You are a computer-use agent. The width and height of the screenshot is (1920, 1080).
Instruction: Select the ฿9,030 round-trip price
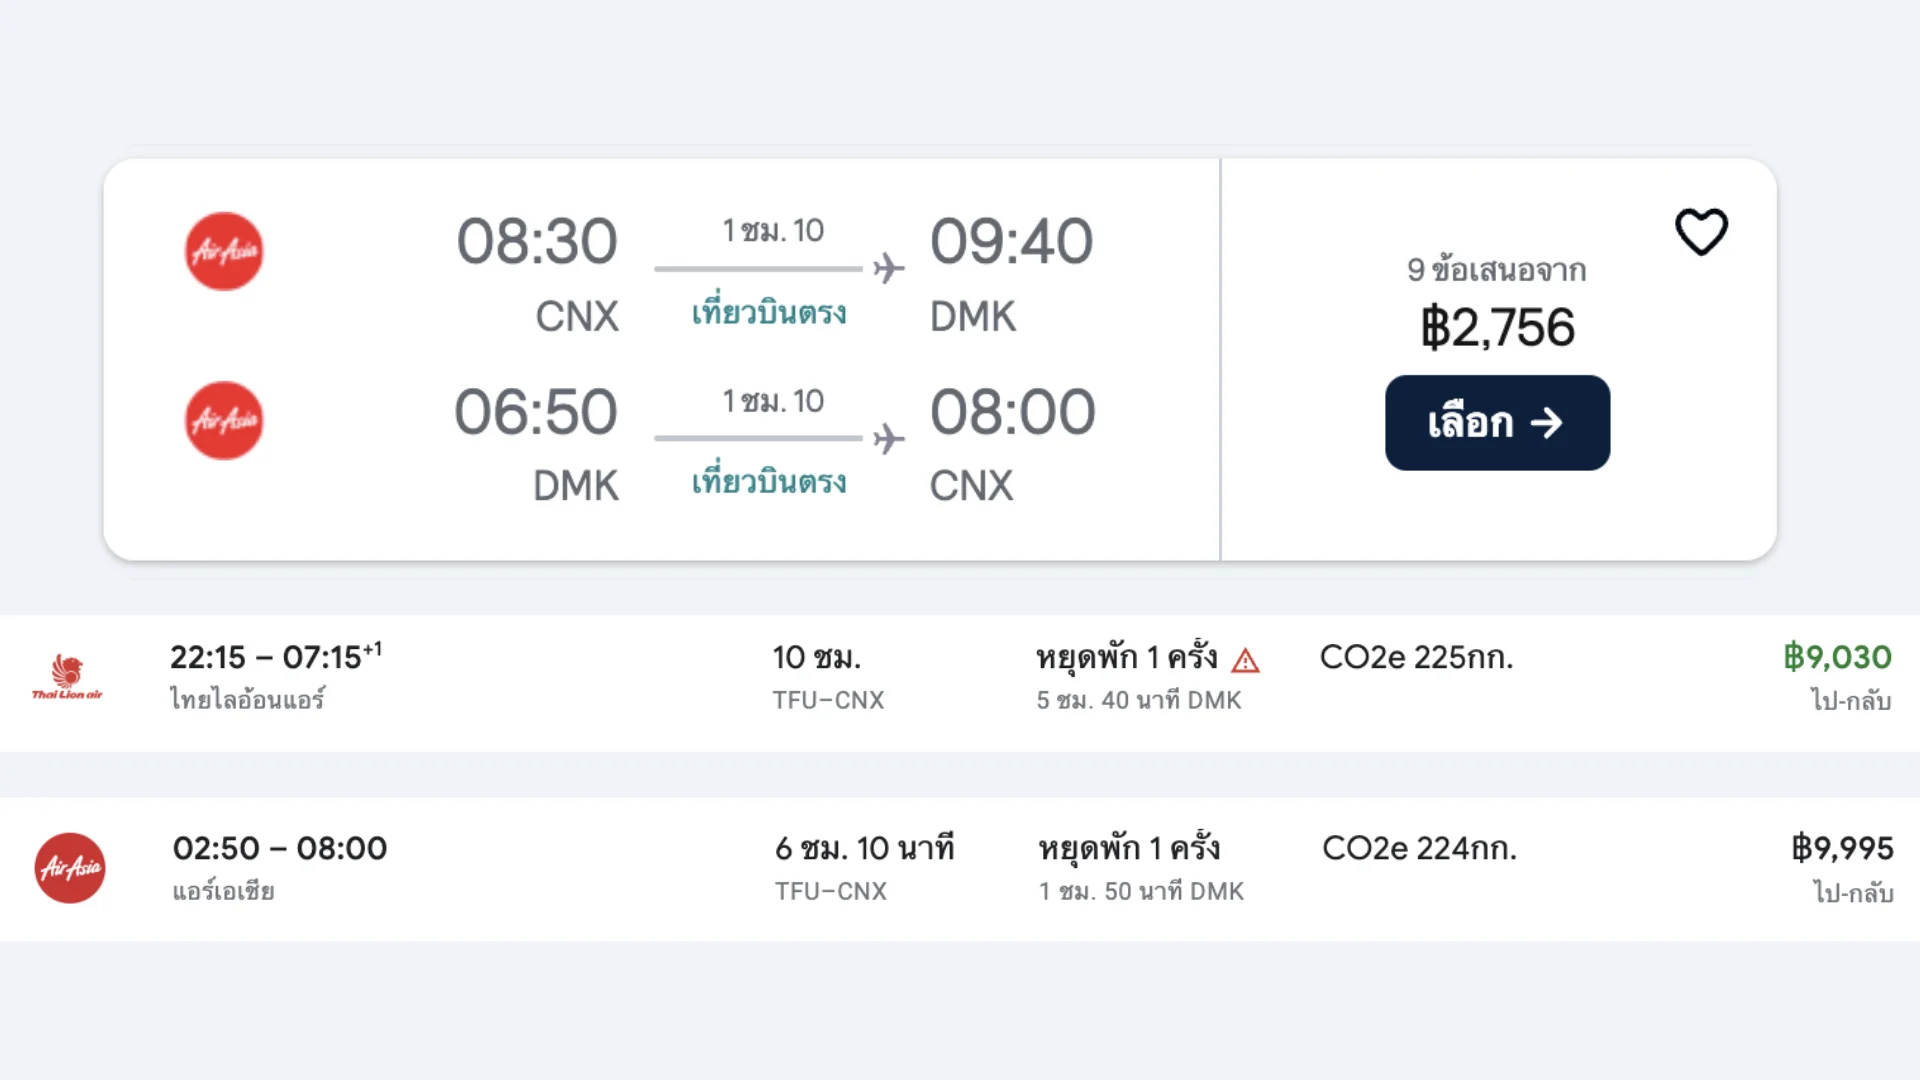[x=1837, y=657]
